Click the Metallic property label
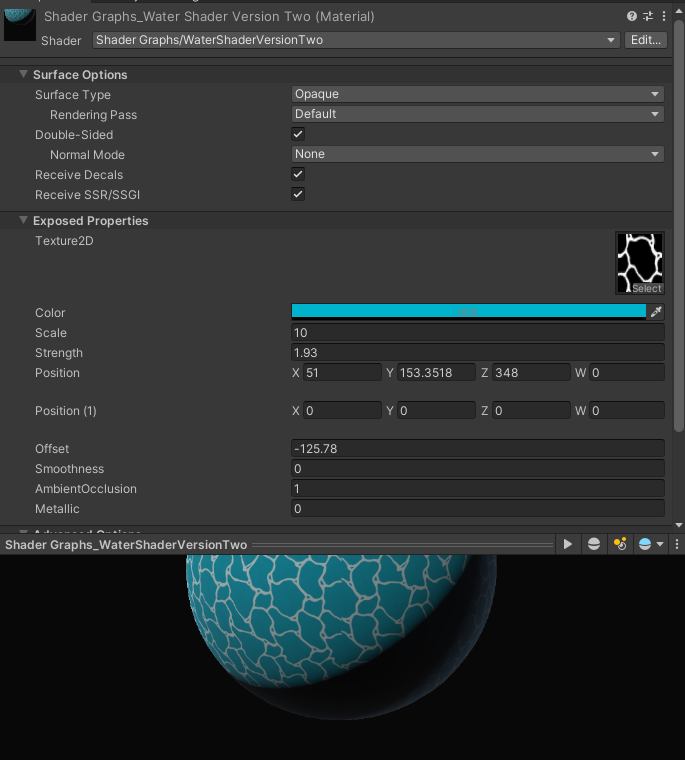Screen dimensions: 685x760 point(57,508)
